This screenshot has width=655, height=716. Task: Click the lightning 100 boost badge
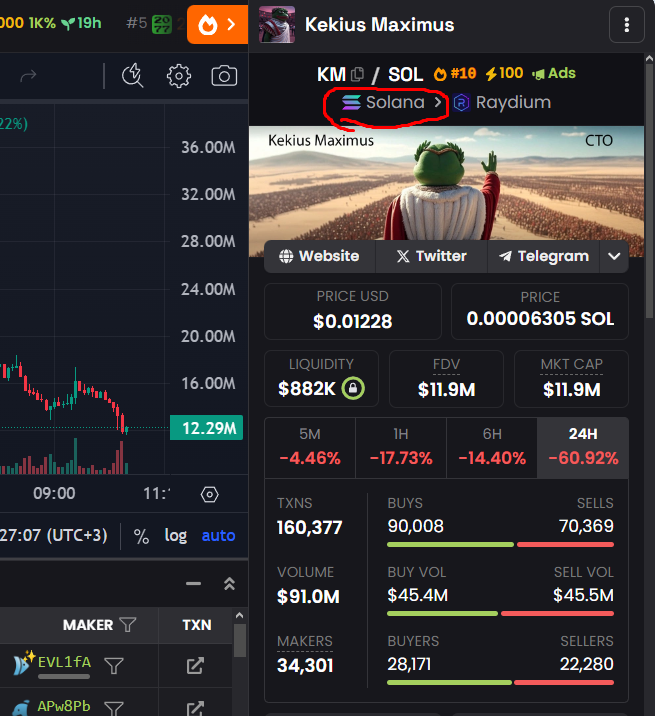click(504, 73)
